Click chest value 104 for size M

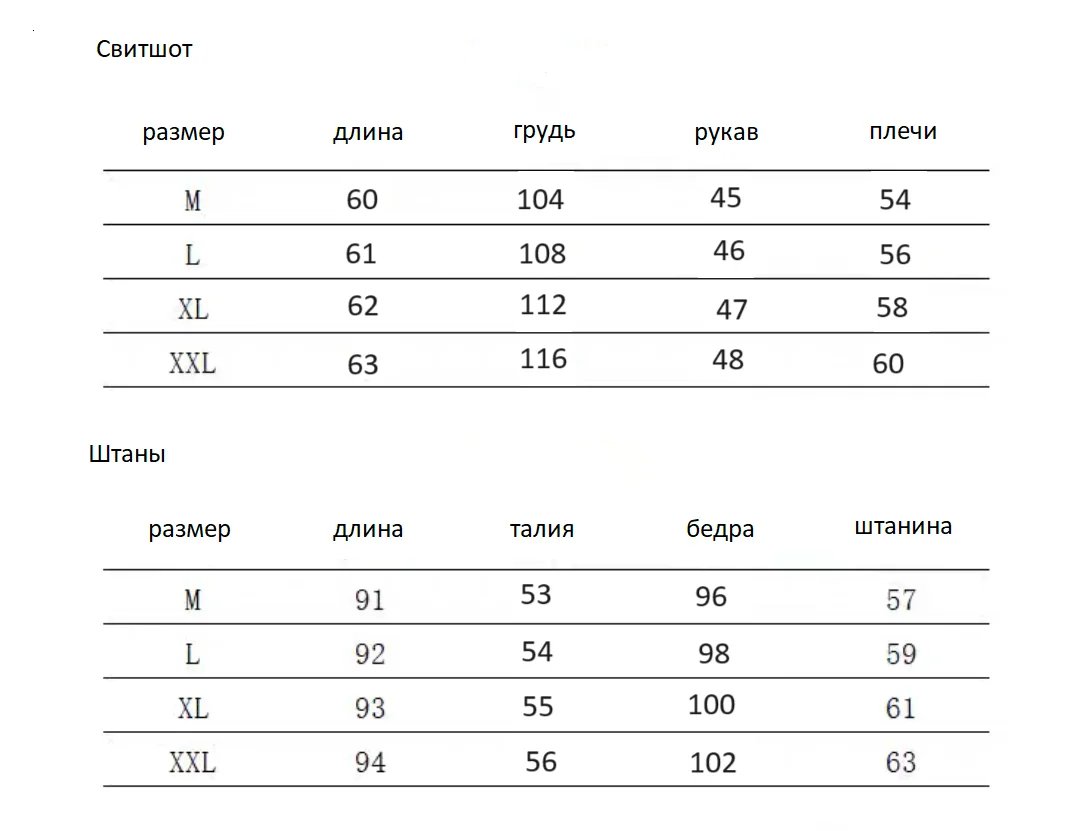click(x=540, y=200)
